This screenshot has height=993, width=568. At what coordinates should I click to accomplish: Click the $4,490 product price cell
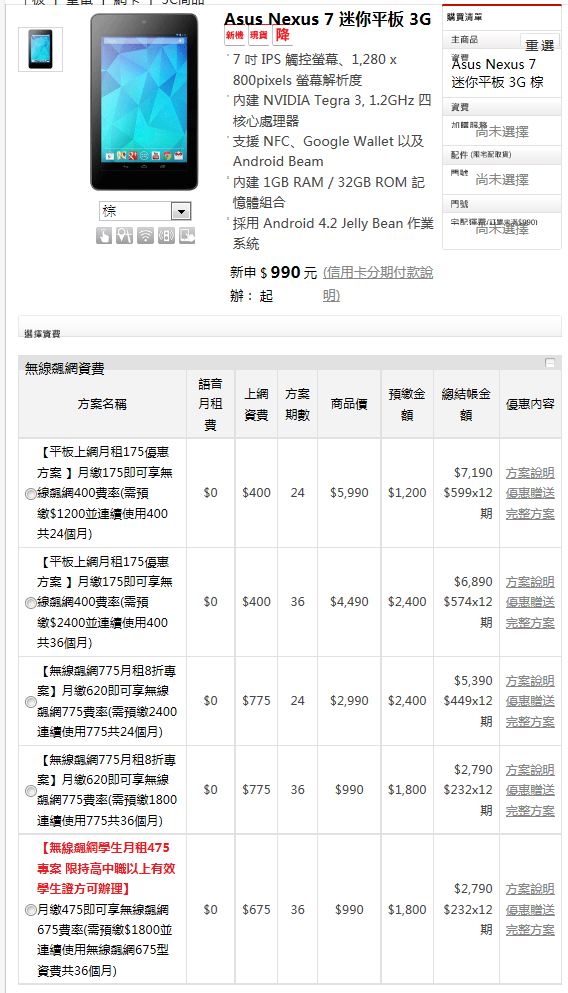coord(349,602)
